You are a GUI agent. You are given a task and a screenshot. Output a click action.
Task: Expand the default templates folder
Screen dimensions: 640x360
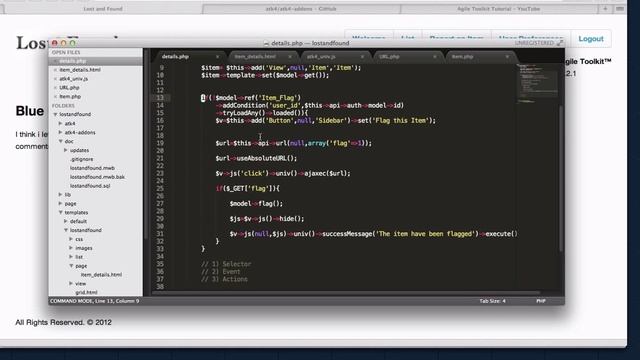[x=66, y=221]
